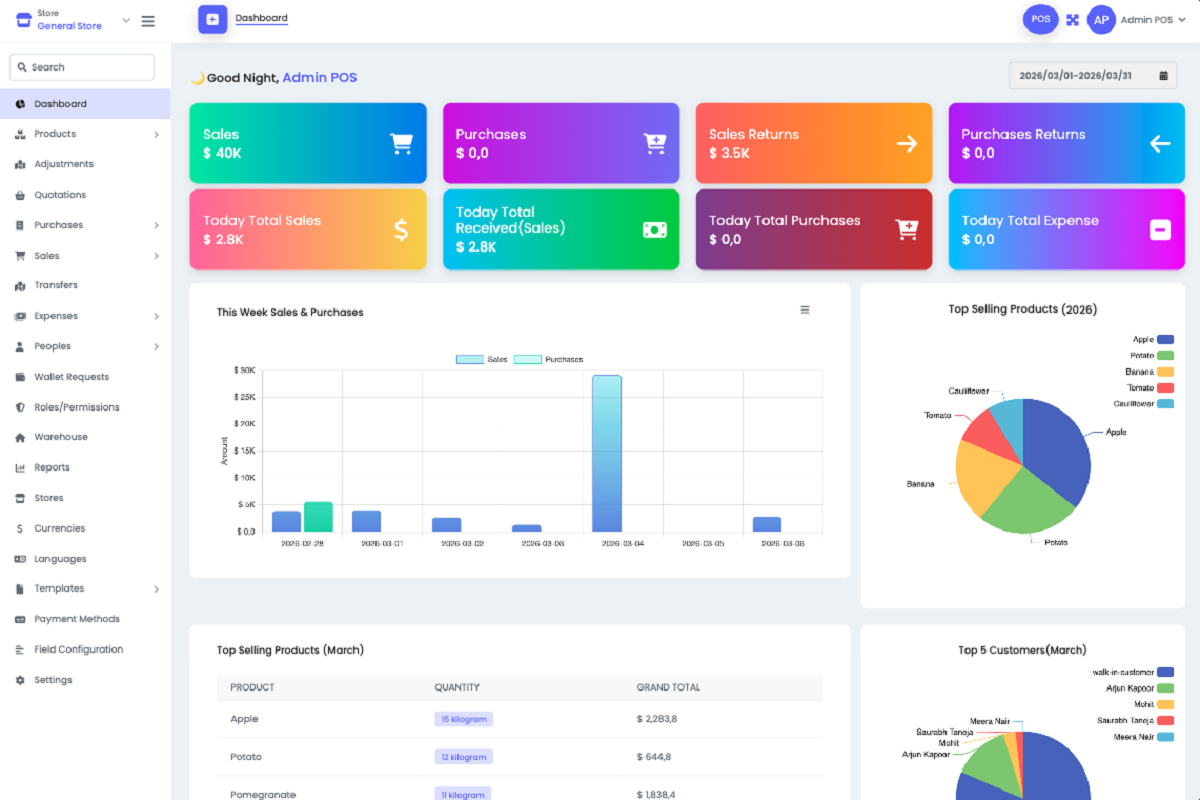The height and width of the screenshot is (800, 1200).
Task: Open the General Store switcher dropdown
Action: 125,20
